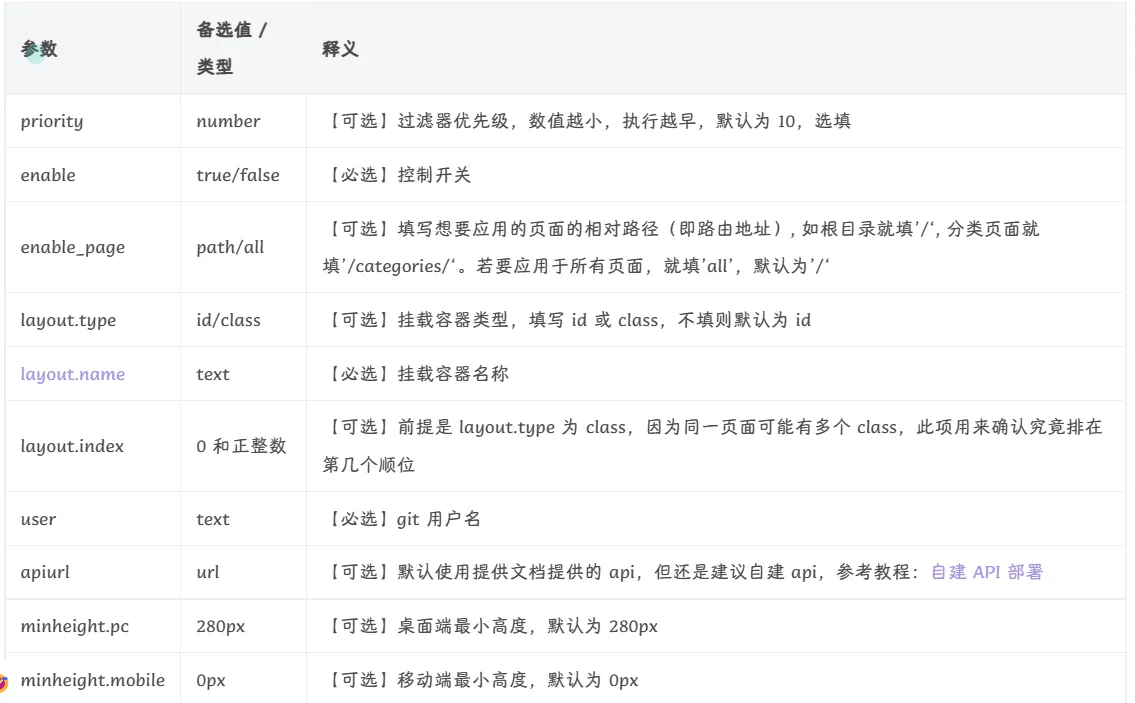Screen dimensions: 1135x703
Task: Select the id/class type value
Action: pyautogui.click(x=228, y=320)
